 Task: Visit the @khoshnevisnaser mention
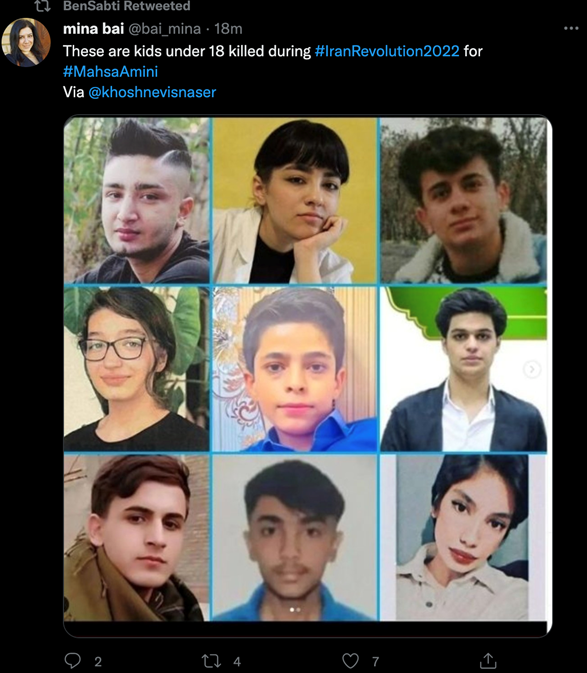click(152, 92)
